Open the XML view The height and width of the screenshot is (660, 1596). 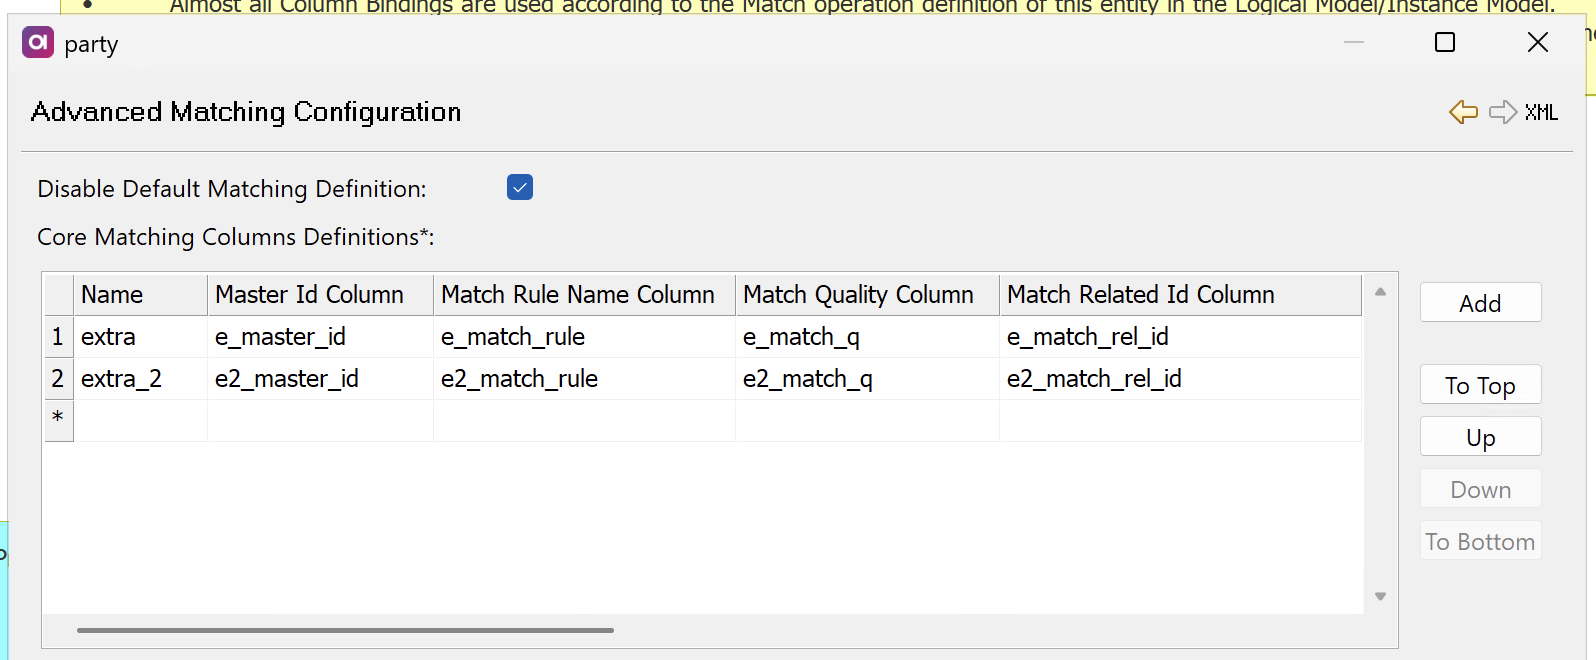click(1541, 112)
